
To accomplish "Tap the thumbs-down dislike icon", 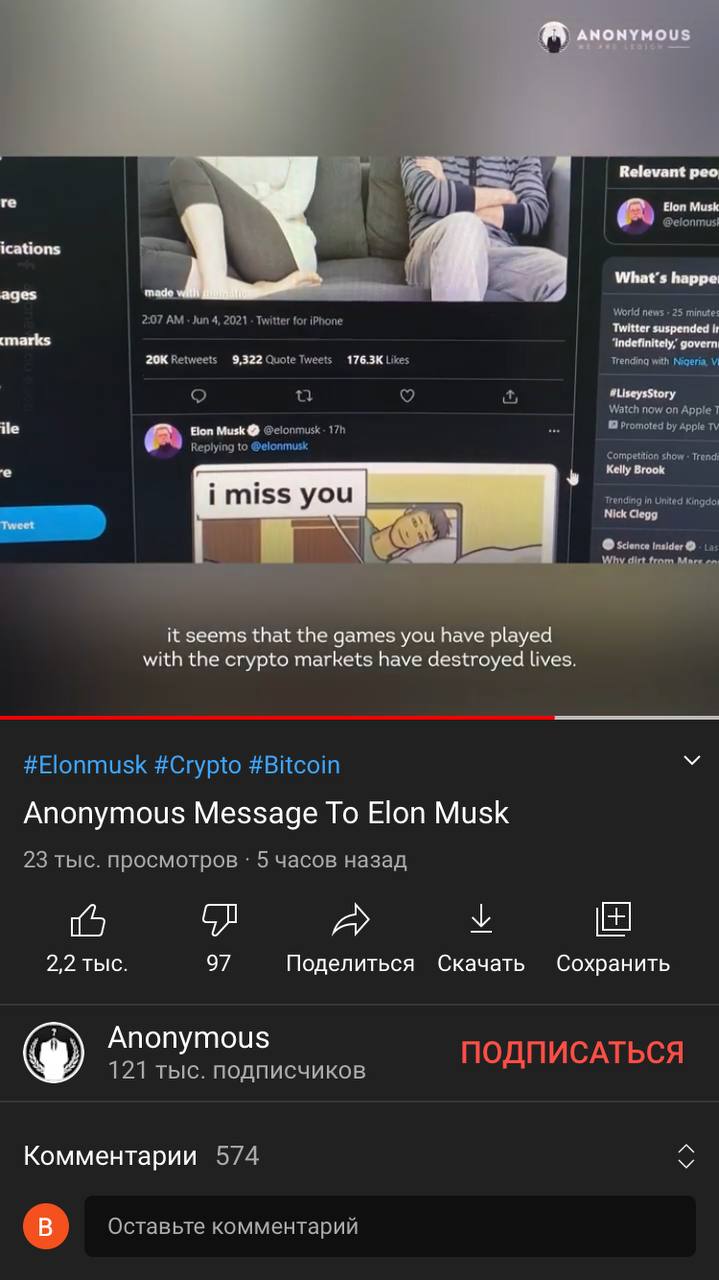I will point(219,920).
